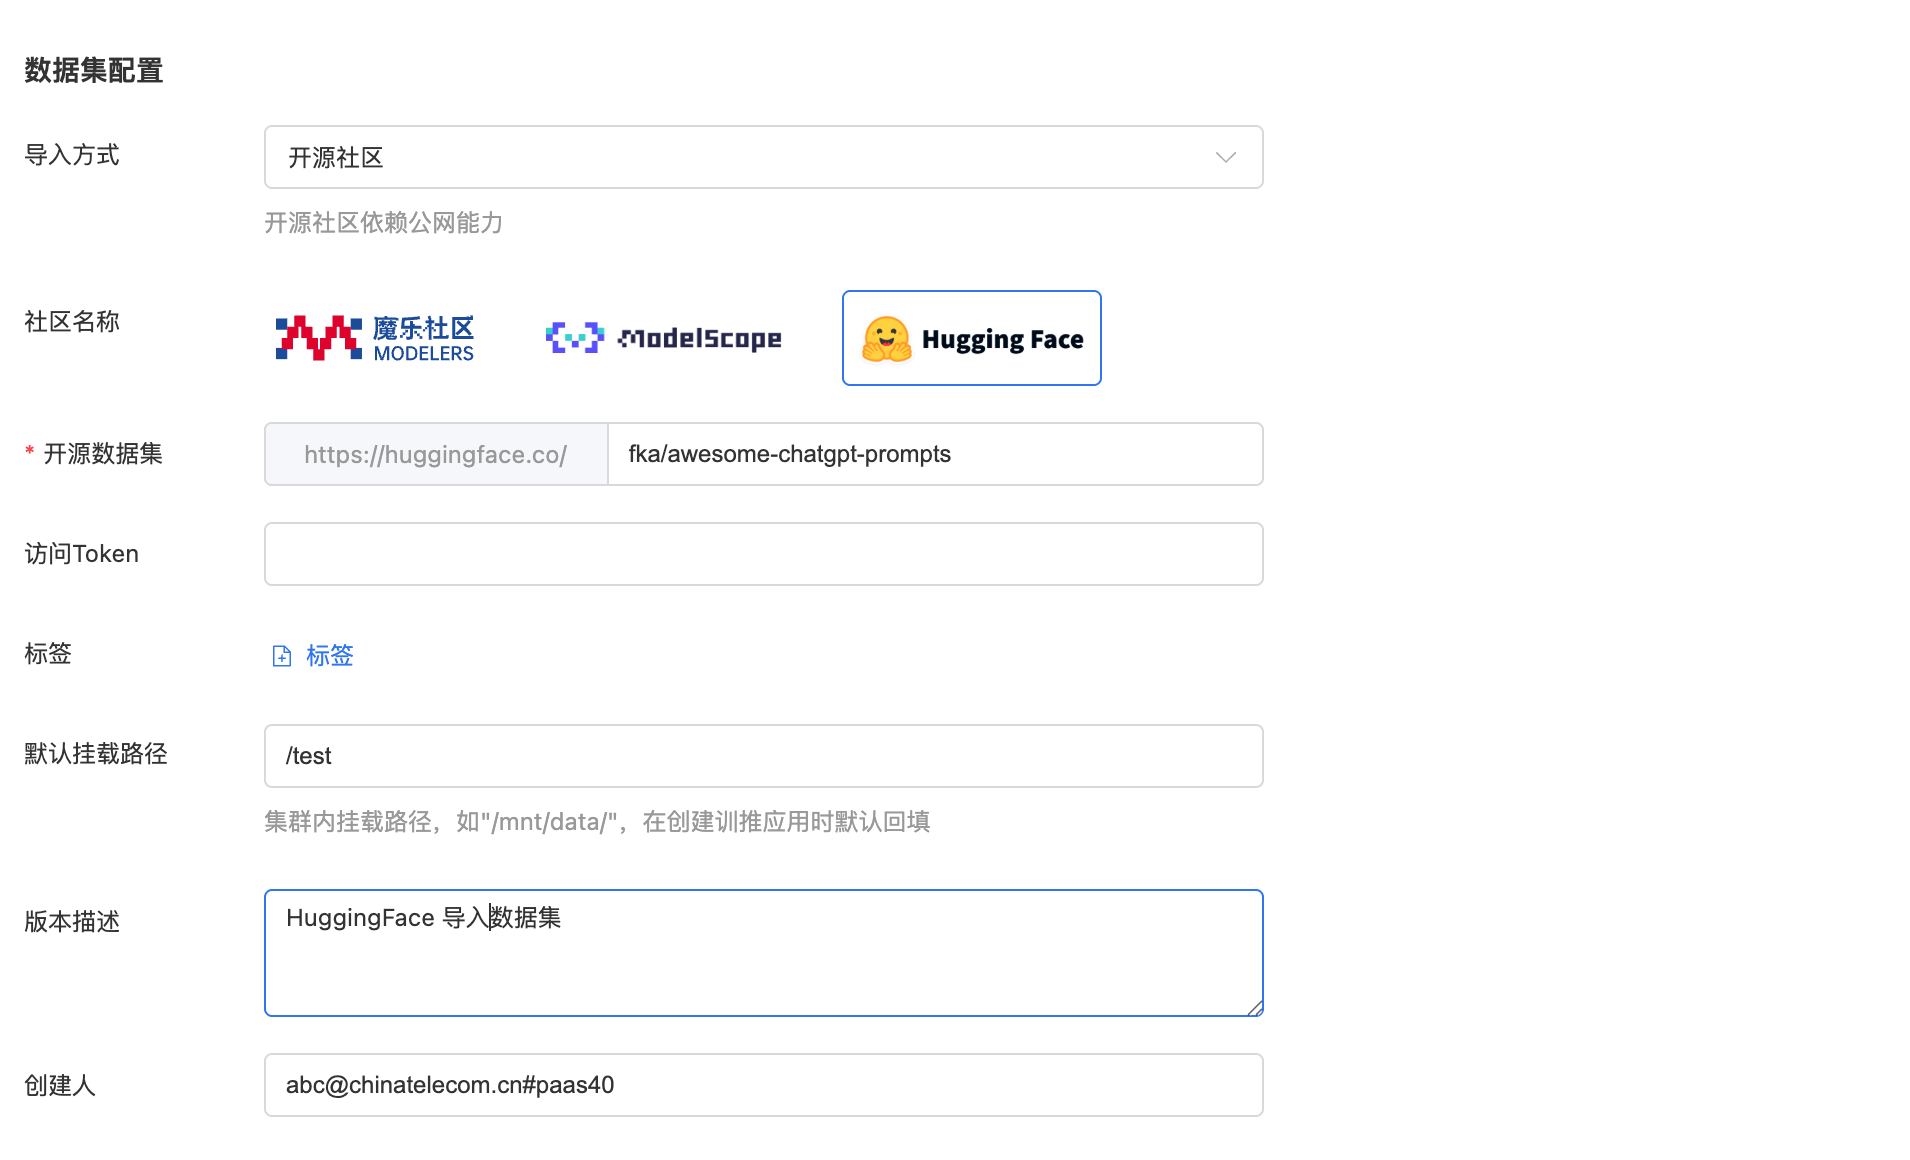Click the https://huggingface.co/ URL prefix

[x=436, y=454]
